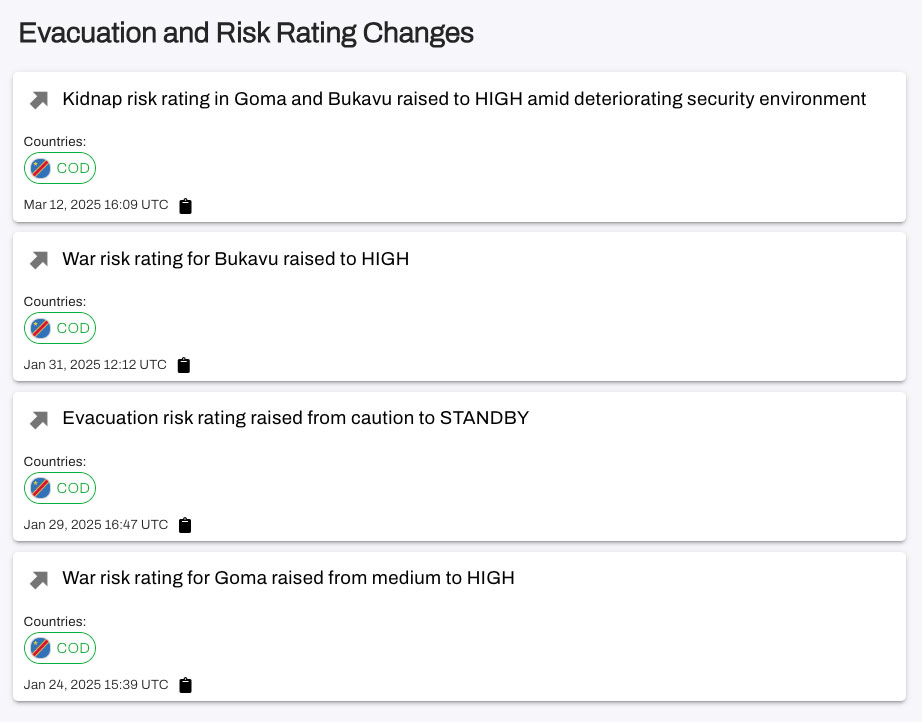Click the arrow icon beside the Evacuation risk rating entry
Image resolution: width=922 pixels, height=722 pixels.
39,420
